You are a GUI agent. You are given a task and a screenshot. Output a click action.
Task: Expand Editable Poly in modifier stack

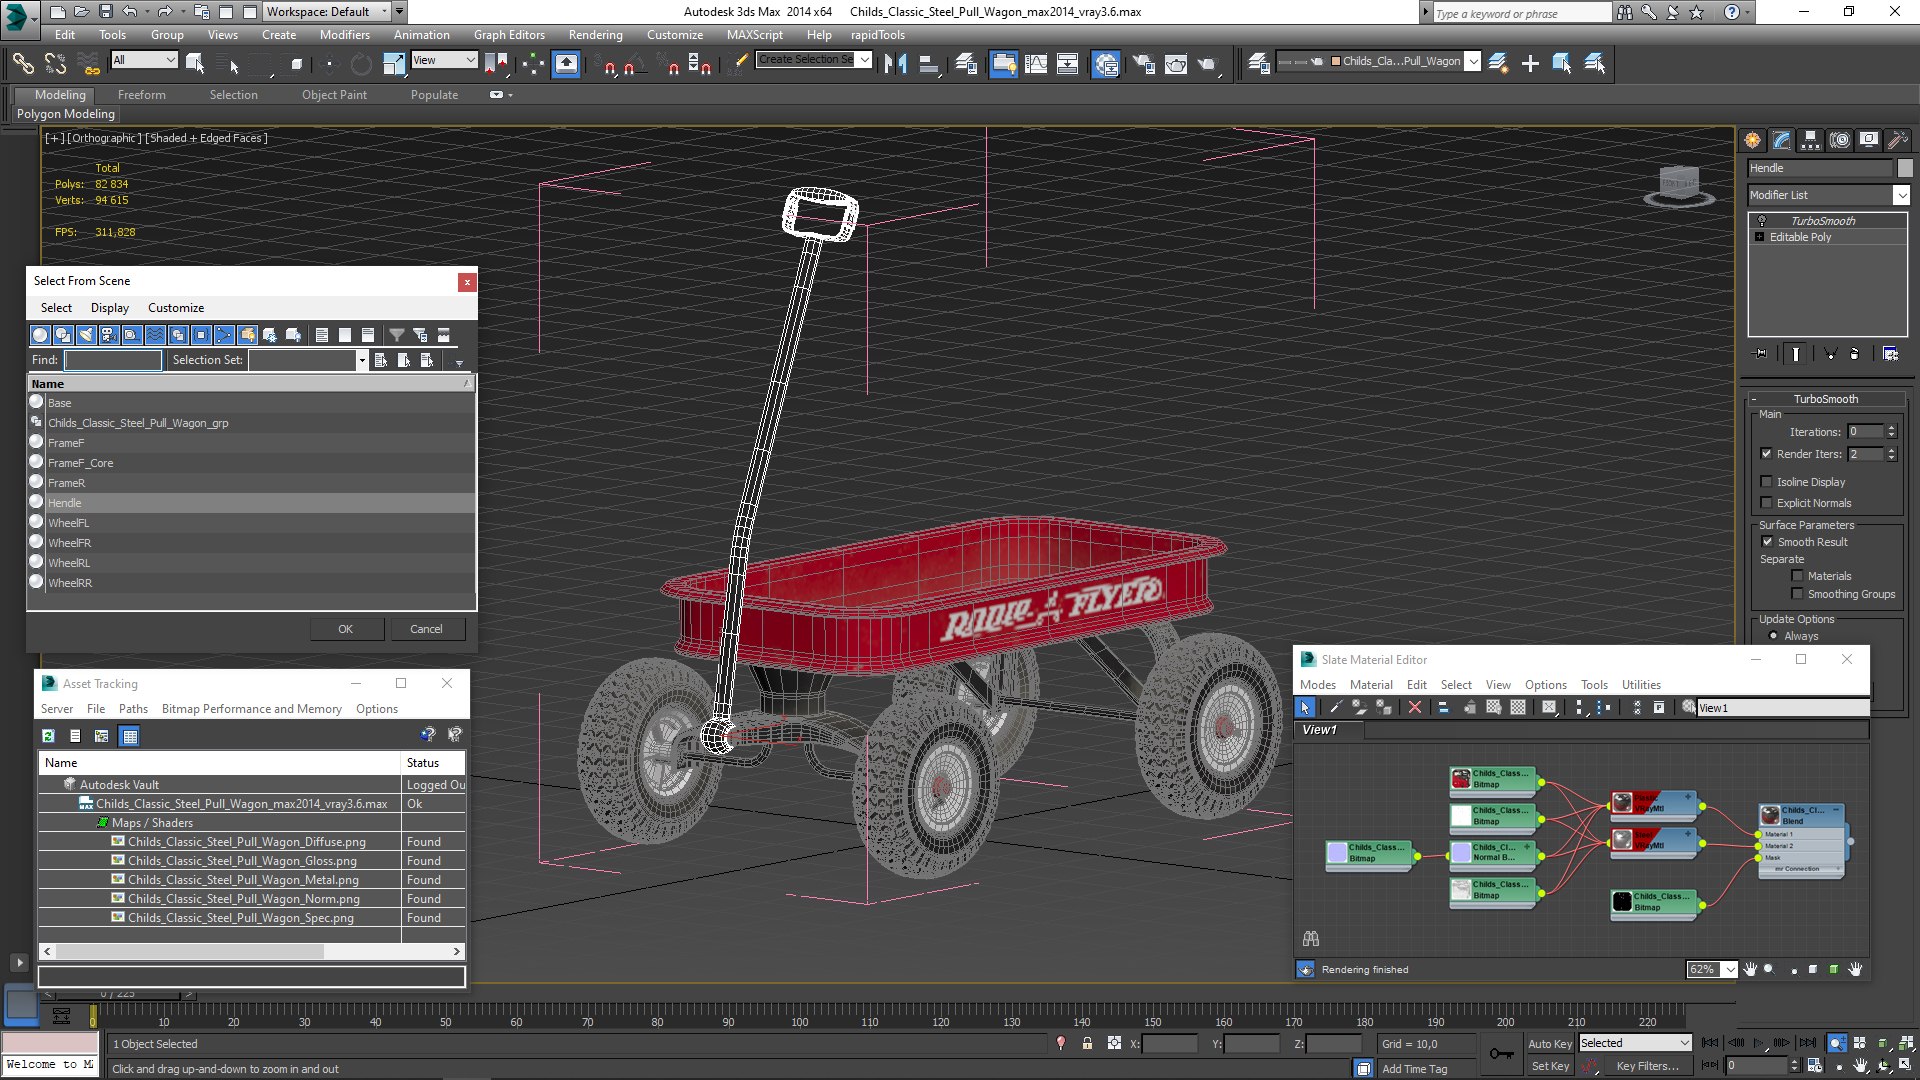click(x=1759, y=237)
